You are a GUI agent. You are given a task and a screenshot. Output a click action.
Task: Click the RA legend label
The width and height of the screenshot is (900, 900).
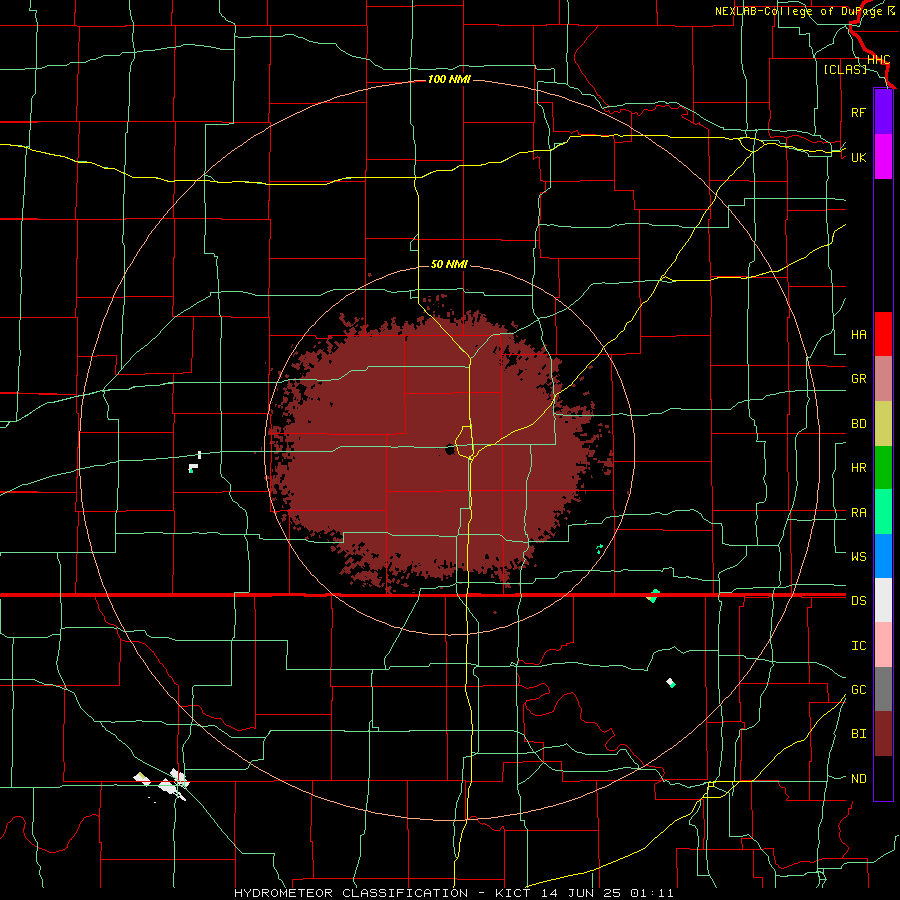coord(858,513)
